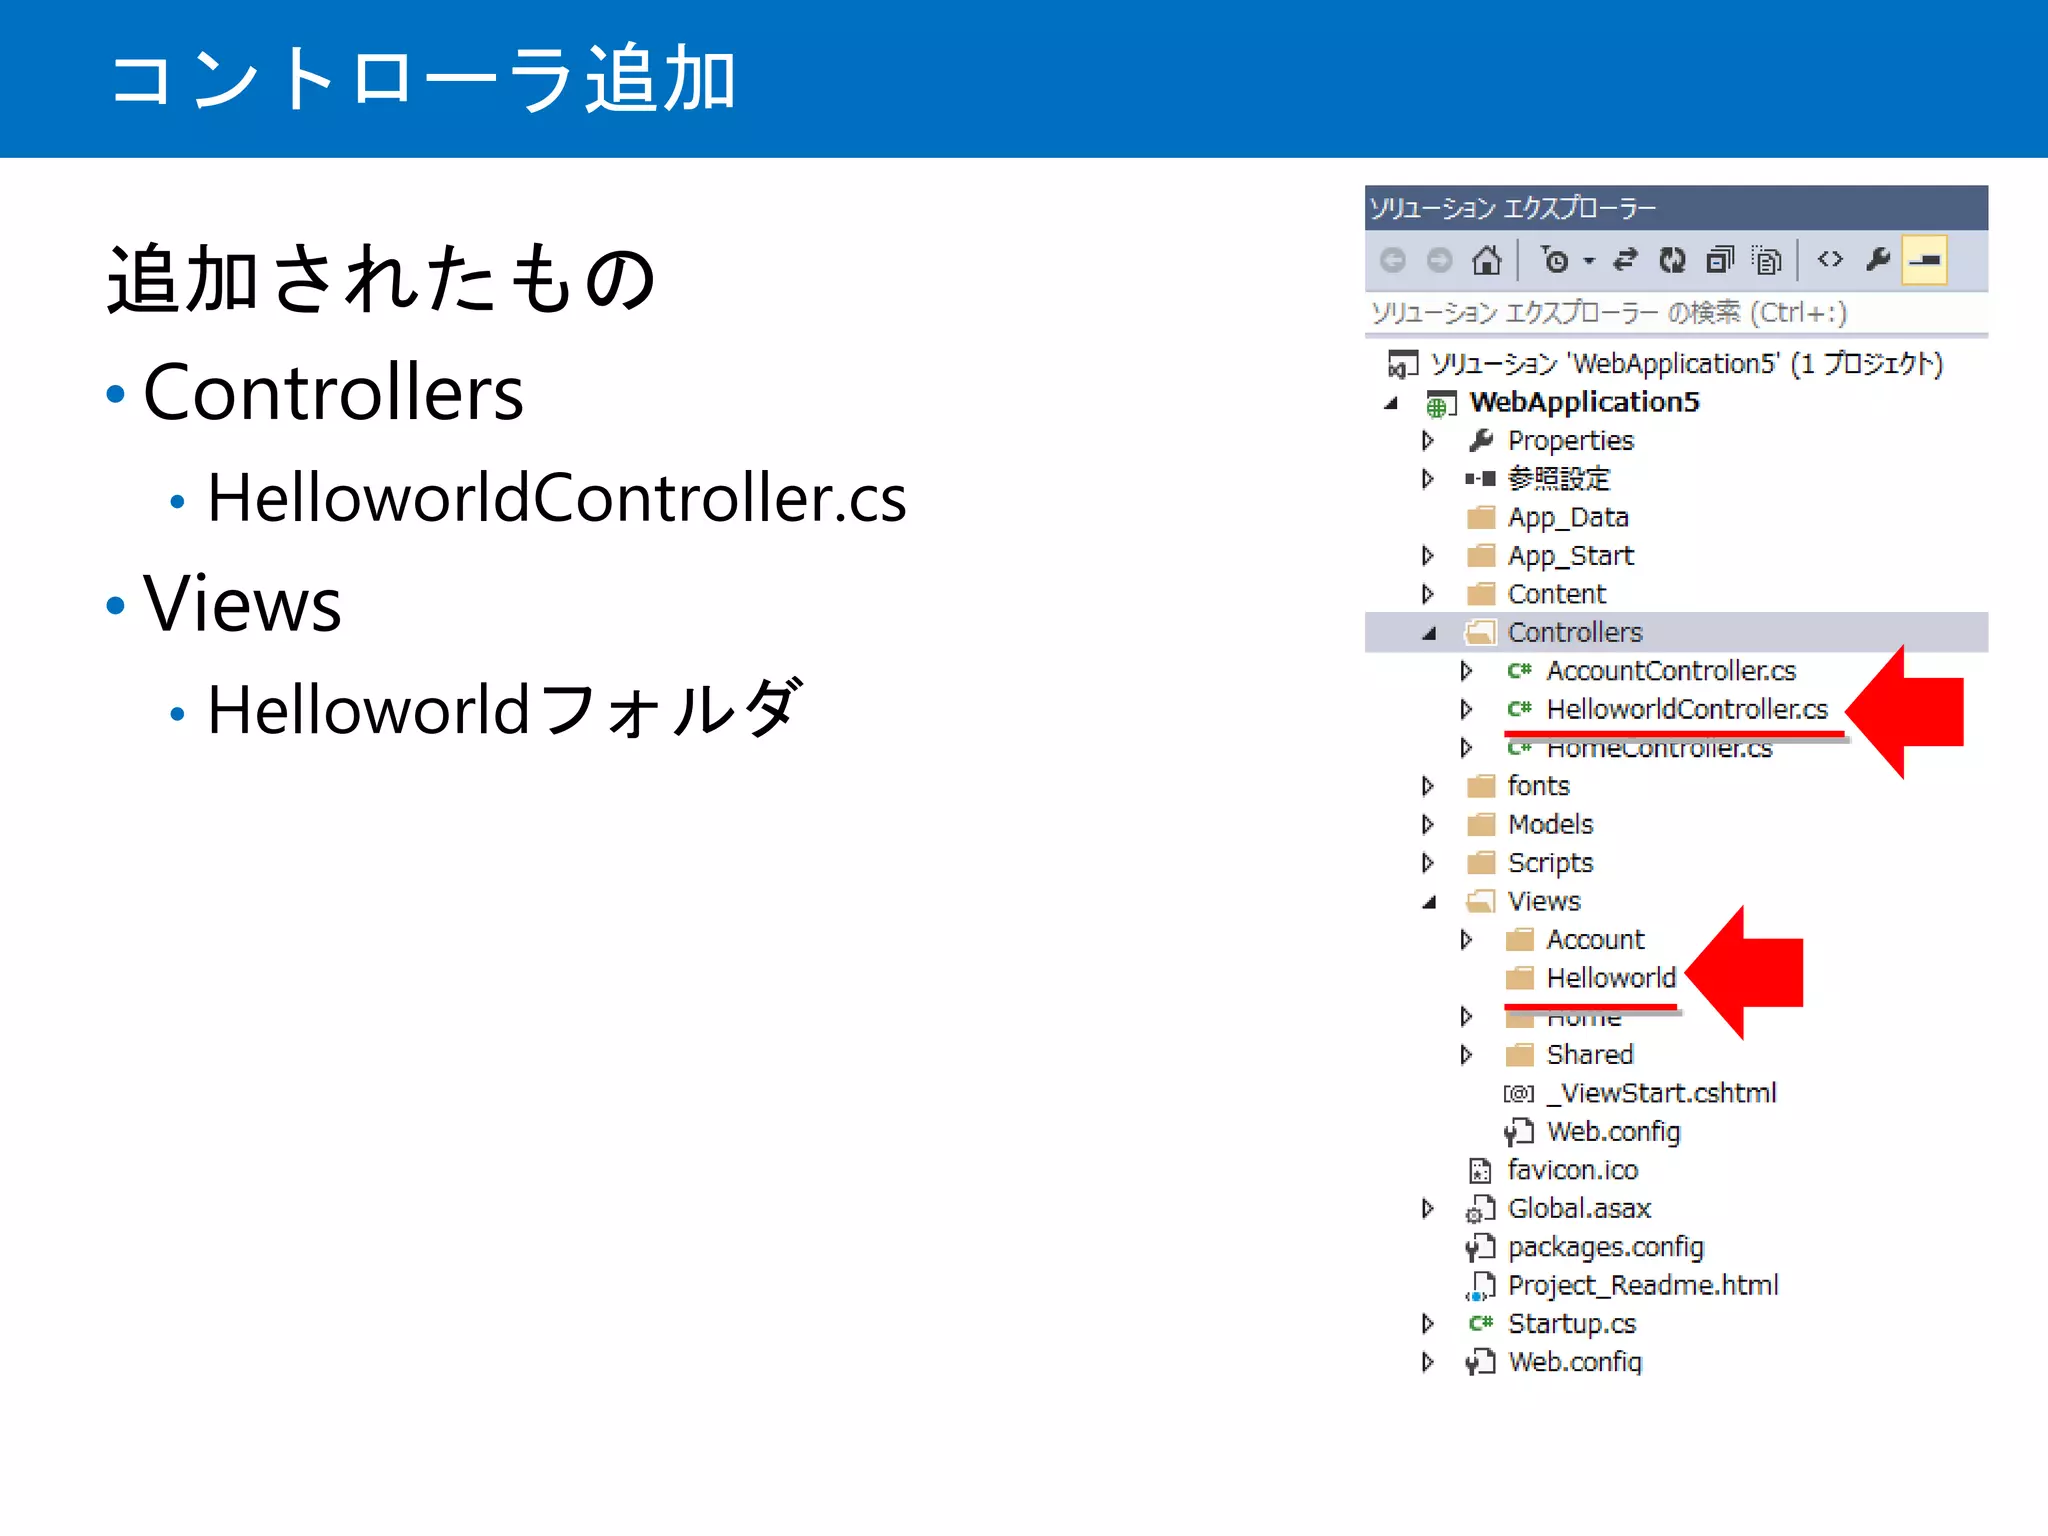Click the open folder icon beside Controllers
The image size is (2048, 1536).
coord(1480,632)
